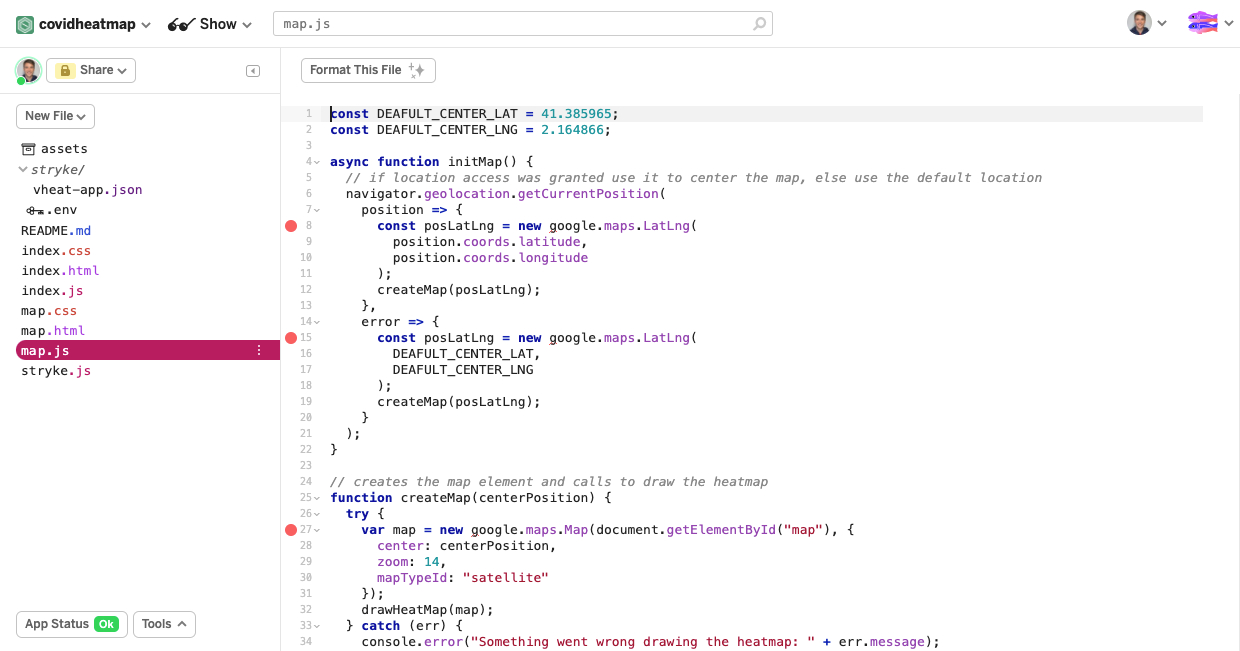The width and height of the screenshot is (1240, 651).
Task: Toggle the breakpoint on line 15
Action: 291,338
